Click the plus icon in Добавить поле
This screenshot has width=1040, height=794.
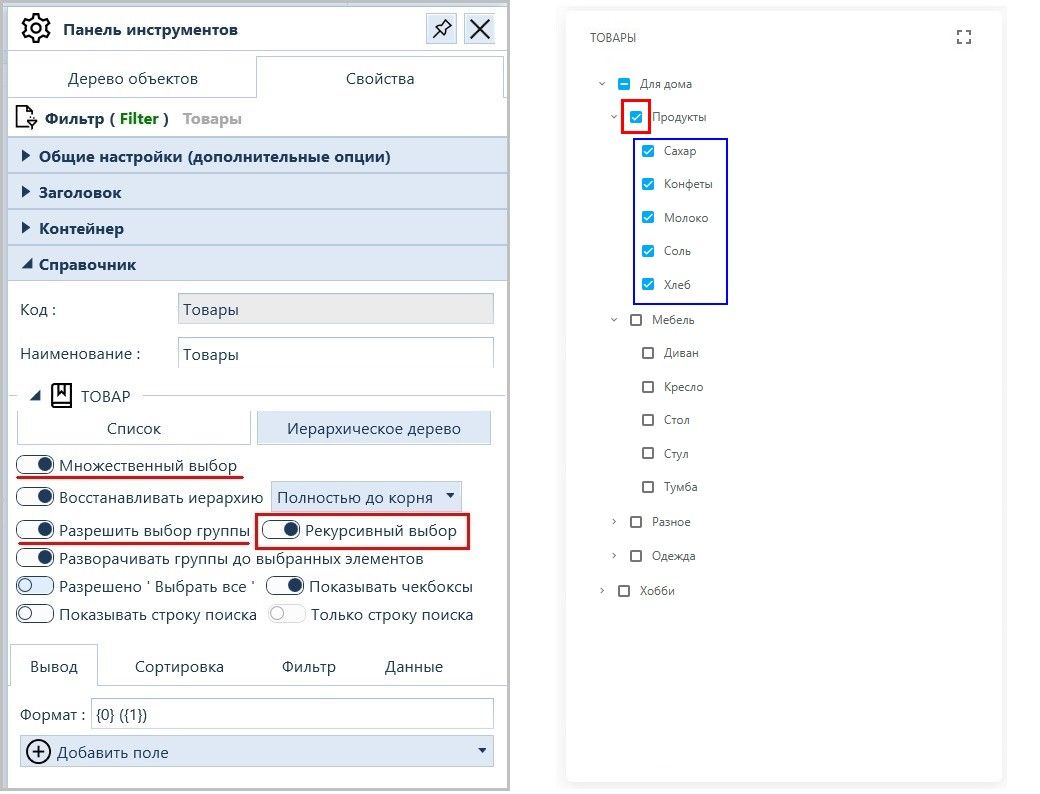click(x=38, y=752)
